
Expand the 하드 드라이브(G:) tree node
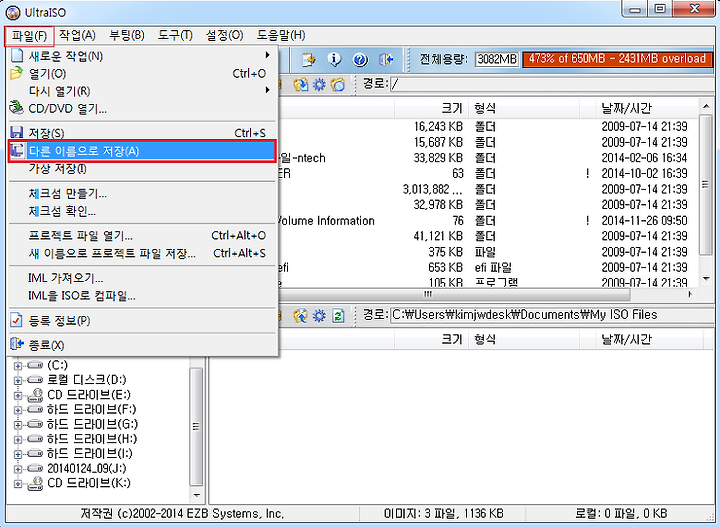[18, 425]
